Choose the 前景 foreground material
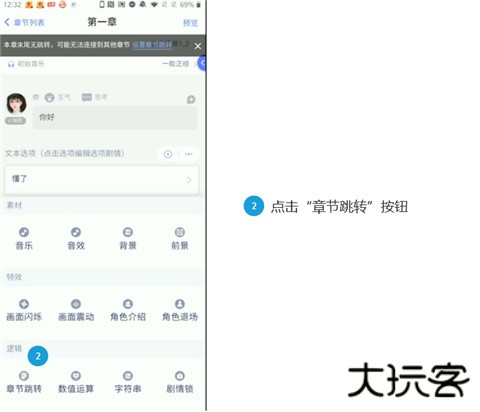The image size is (480, 412). click(x=180, y=239)
